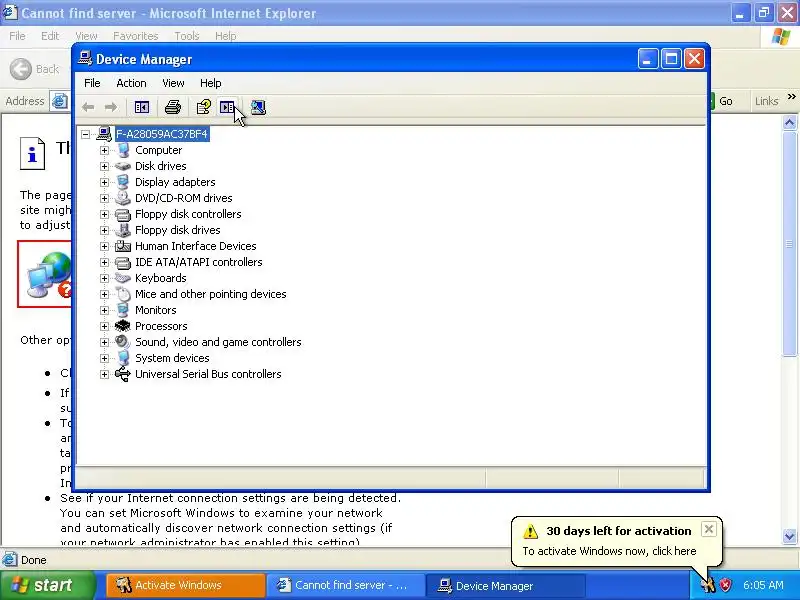Click the Forward arrow in Device Manager toolbar
The width and height of the screenshot is (800, 600).
pos(111,107)
